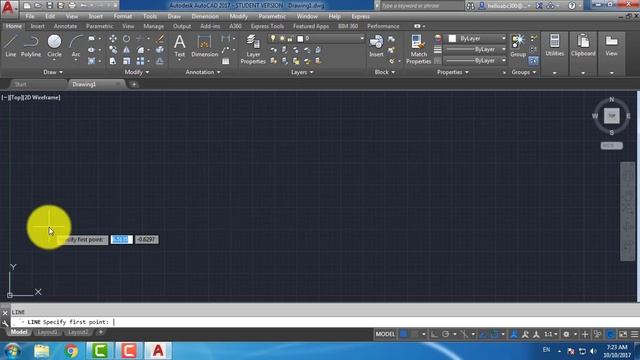Click the Copy tool in Modify panel

pyautogui.click(x=113, y=50)
